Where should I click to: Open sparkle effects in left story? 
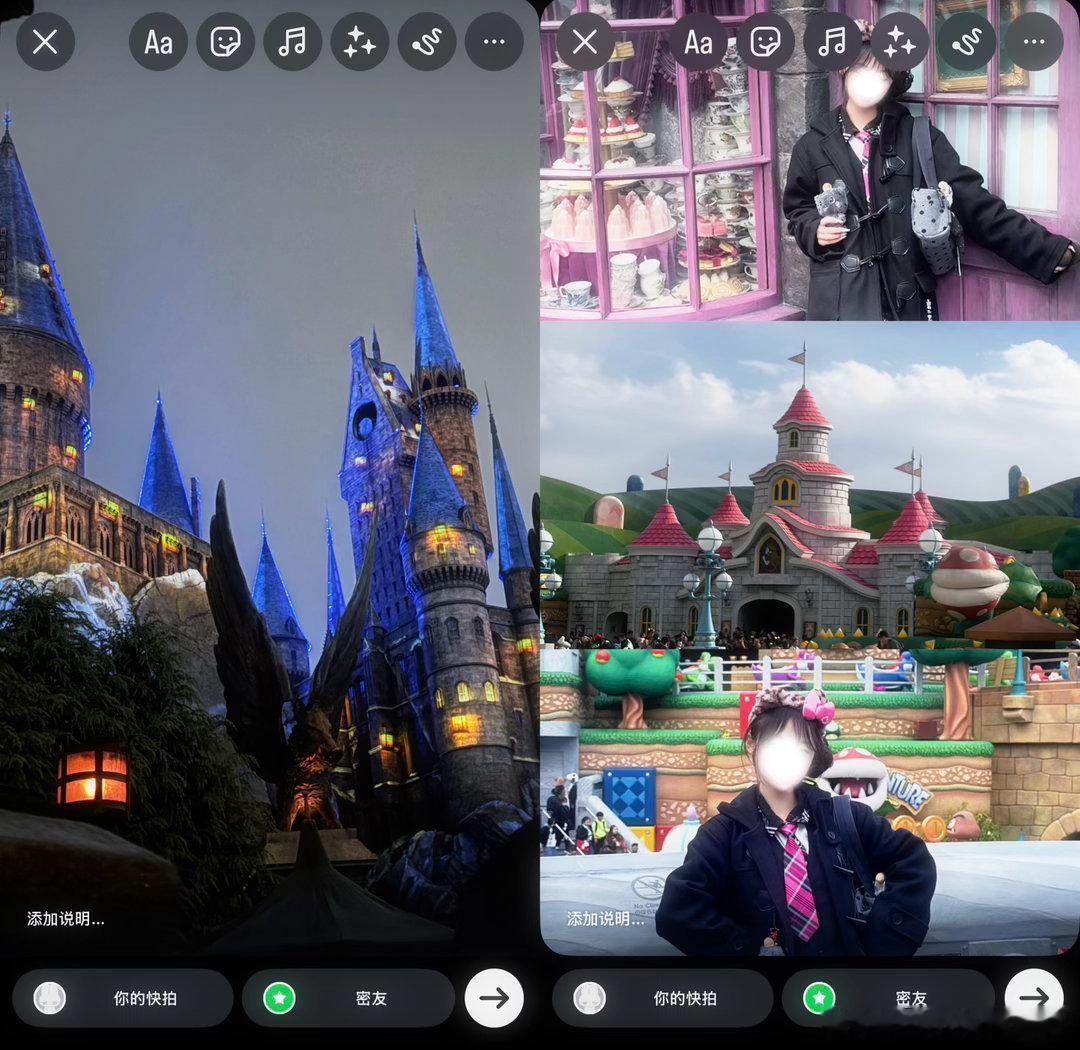coord(360,42)
